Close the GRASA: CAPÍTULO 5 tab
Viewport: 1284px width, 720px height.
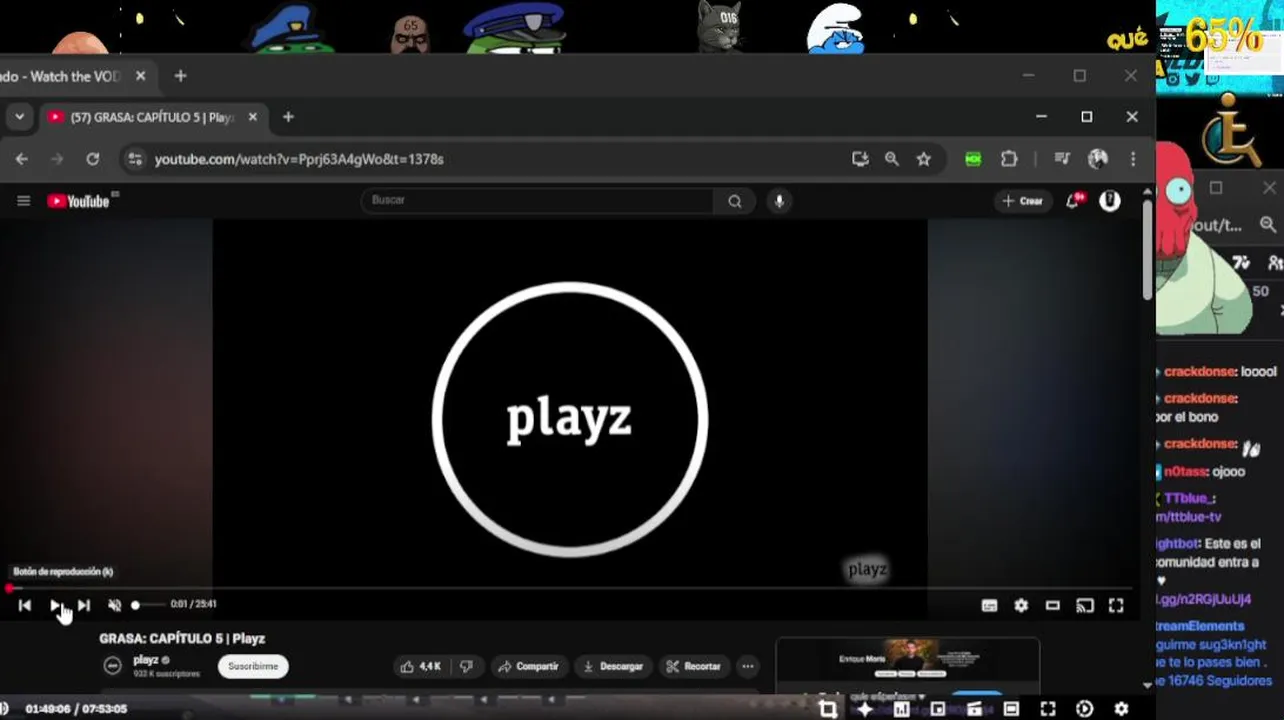click(252, 117)
